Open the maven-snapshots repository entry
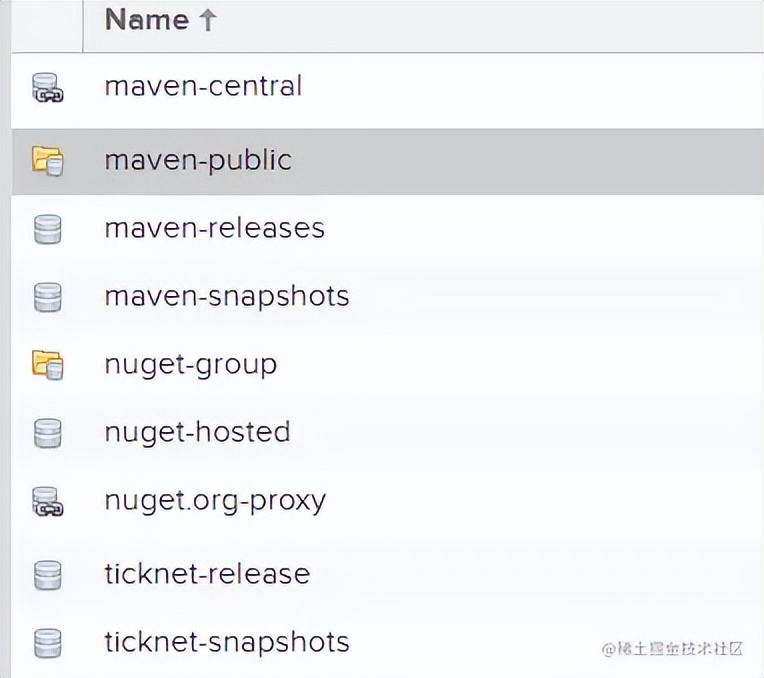This screenshot has height=678, width=764. [226, 296]
